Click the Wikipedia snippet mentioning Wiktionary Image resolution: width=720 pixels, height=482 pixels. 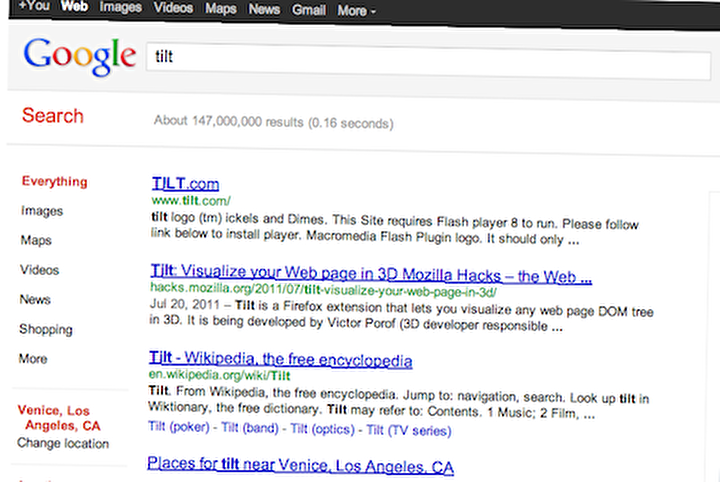coord(399,403)
